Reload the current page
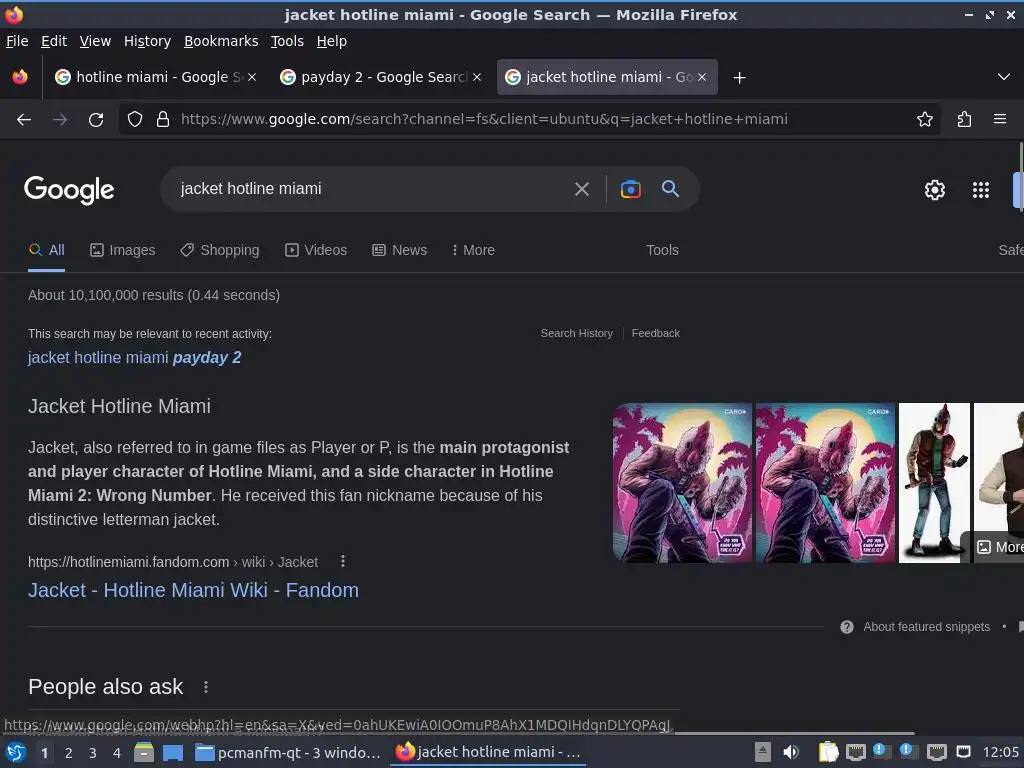Image resolution: width=1024 pixels, height=768 pixels. pyautogui.click(x=96, y=120)
